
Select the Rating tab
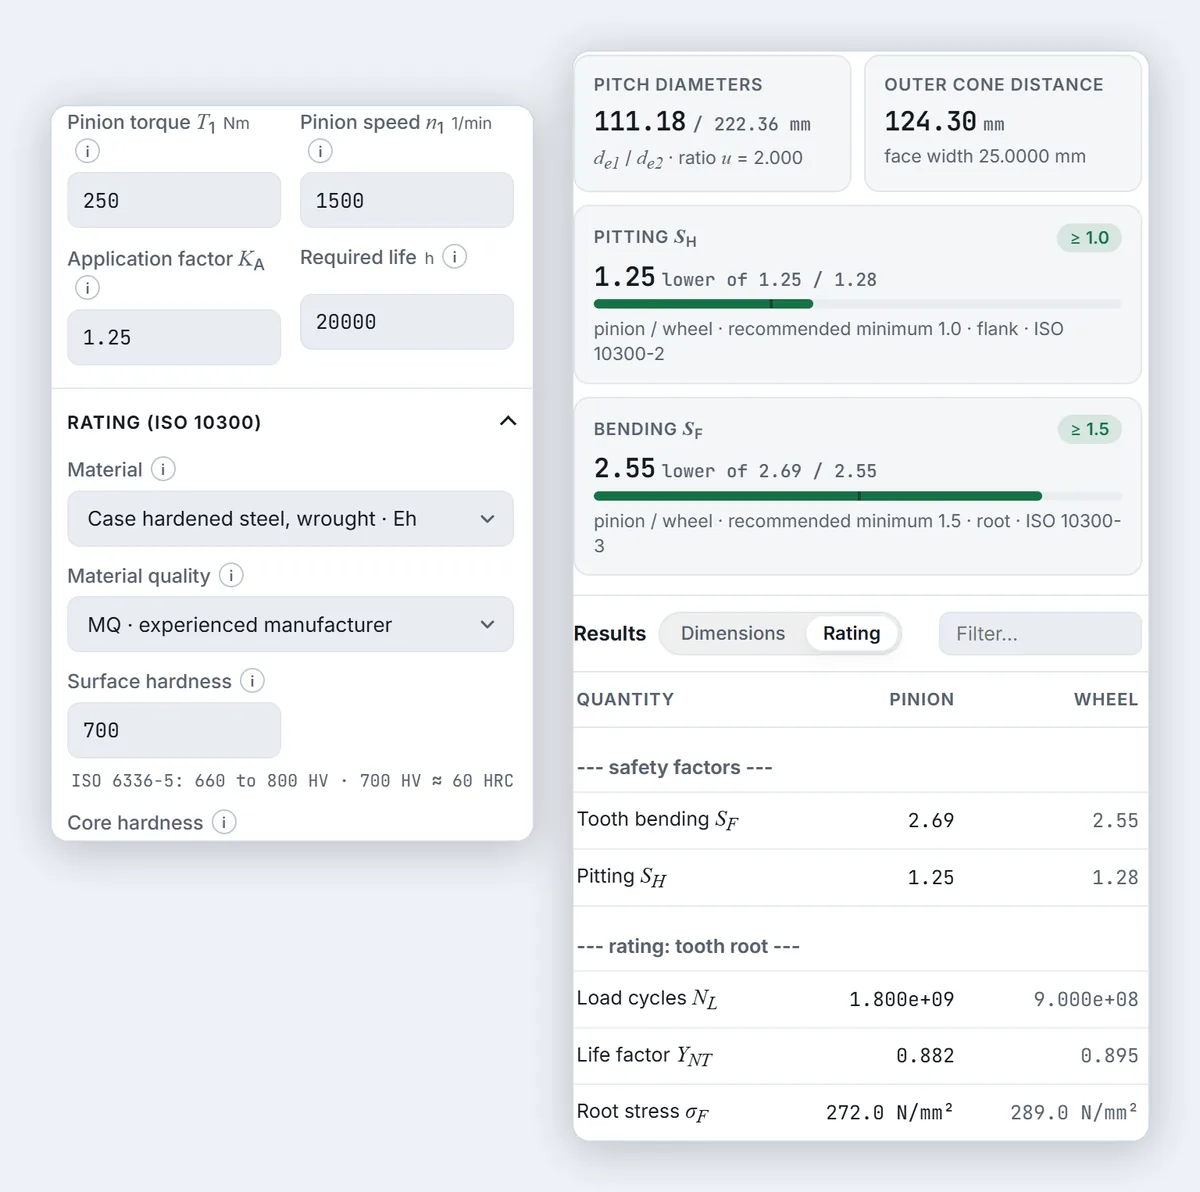[x=852, y=633]
